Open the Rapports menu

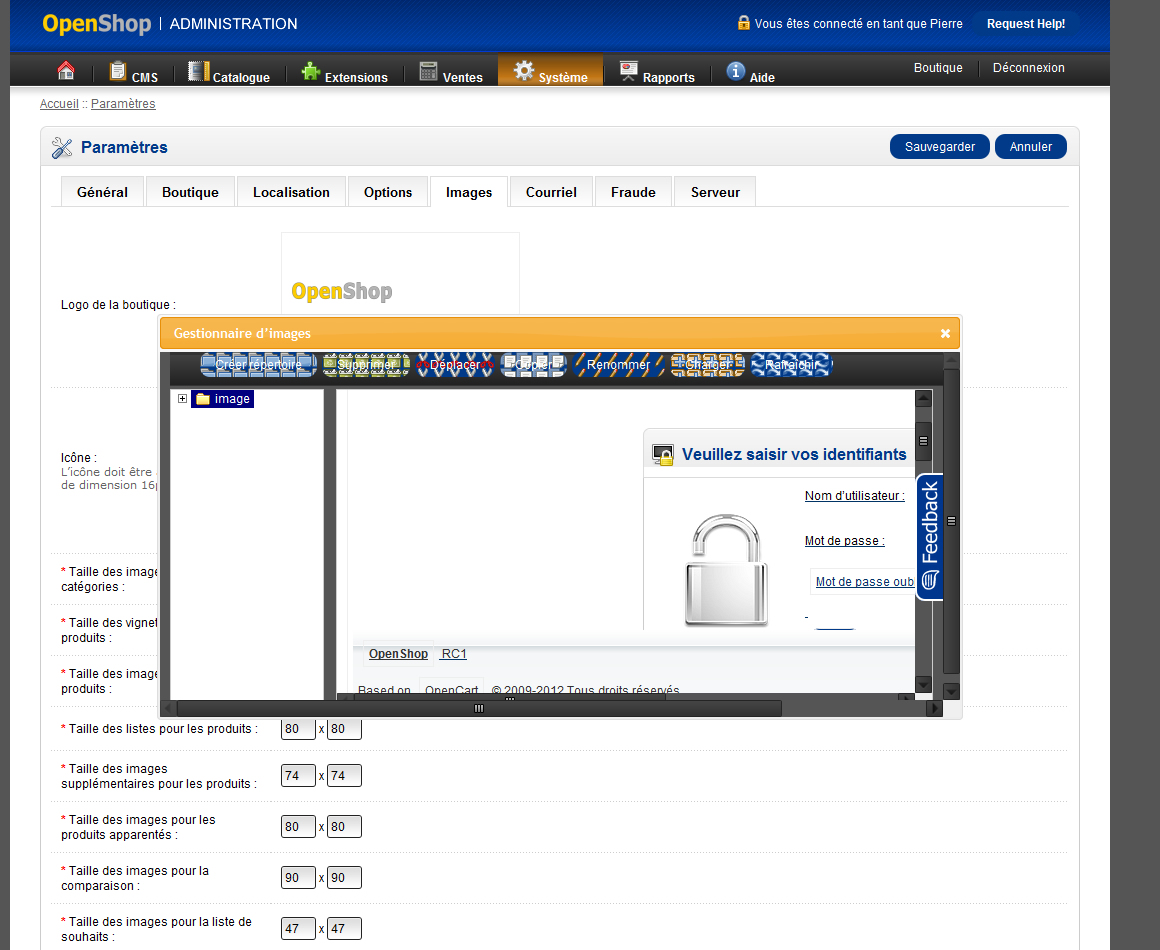pyautogui.click(x=657, y=72)
